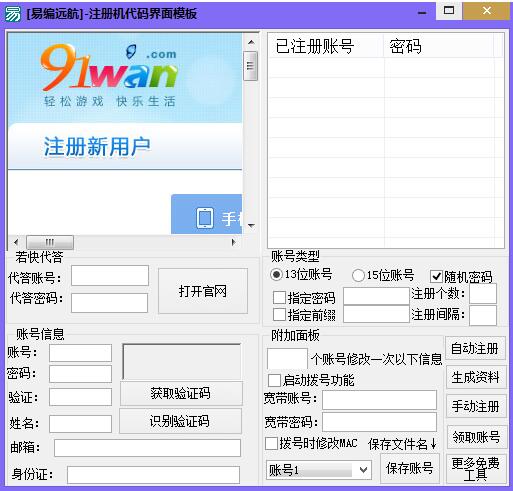The width and height of the screenshot is (513, 491).
Task: Focus the 验证 input field
Action: (x=80, y=397)
